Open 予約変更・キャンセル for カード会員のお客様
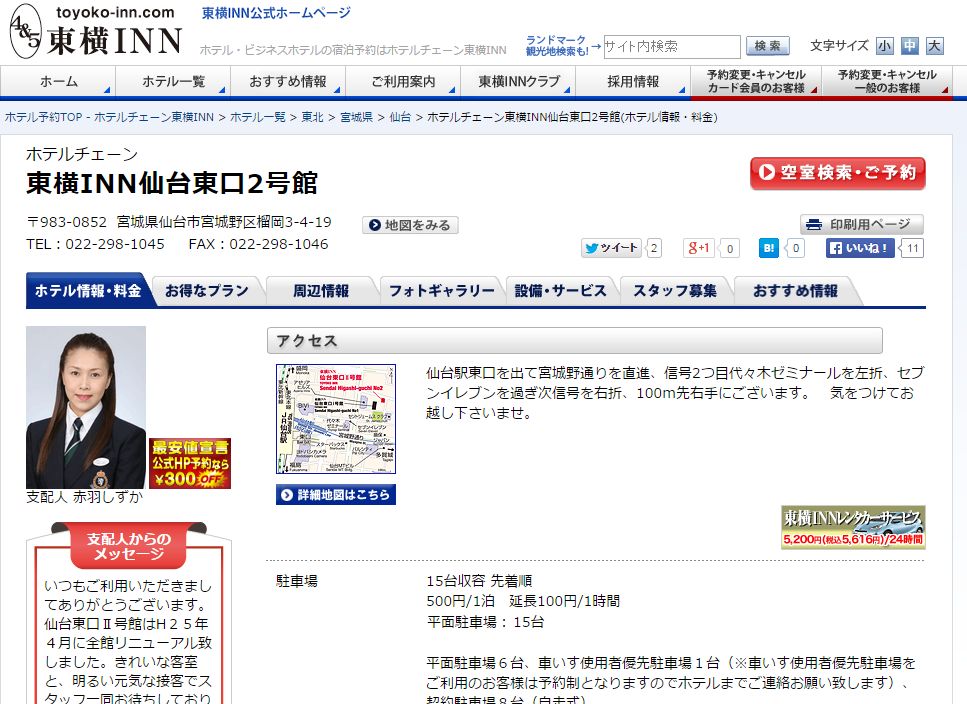 [756, 82]
